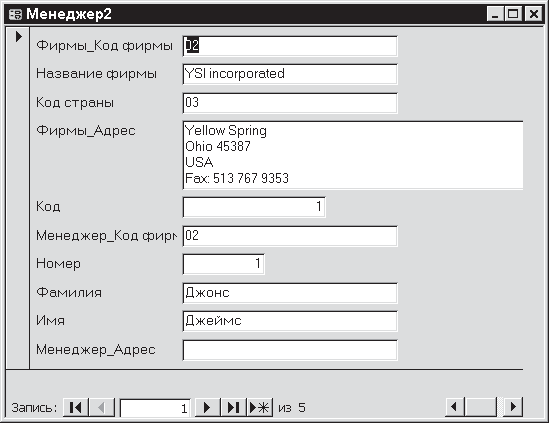Viewport: 549px width, 423px height.
Task: Maximize the Менеджер2 window
Action: tap(514, 14)
